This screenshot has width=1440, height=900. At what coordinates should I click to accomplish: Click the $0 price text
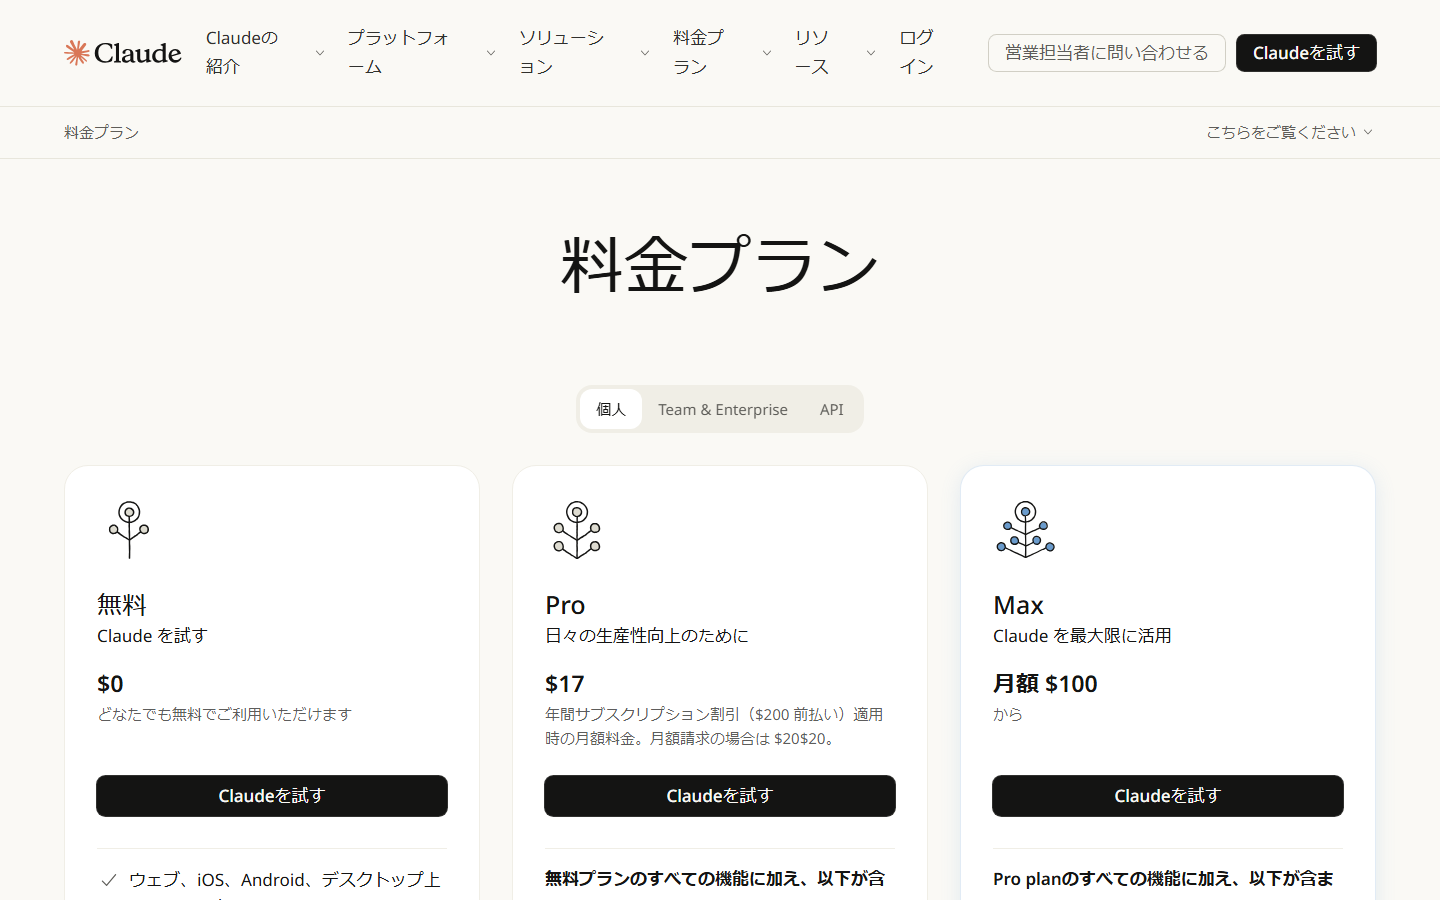coord(110,684)
